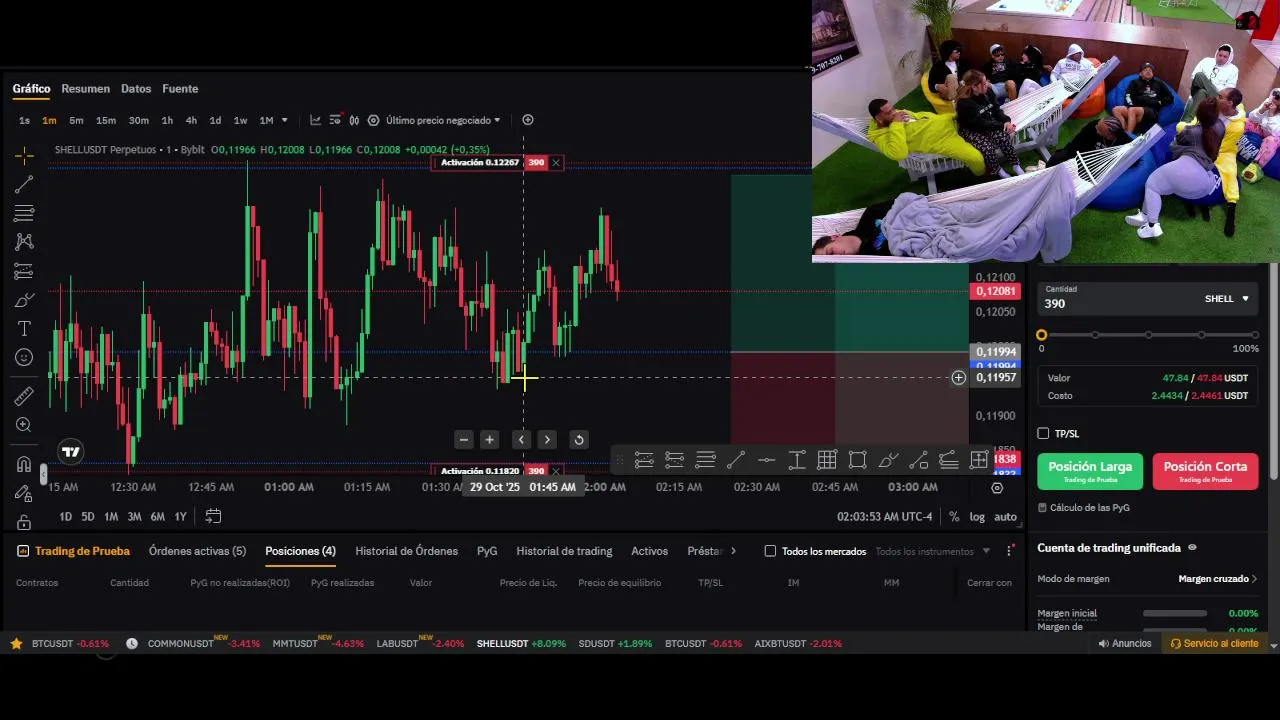Select the XABCD pattern tool
This screenshot has height=720, width=1280.
pyautogui.click(x=24, y=242)
